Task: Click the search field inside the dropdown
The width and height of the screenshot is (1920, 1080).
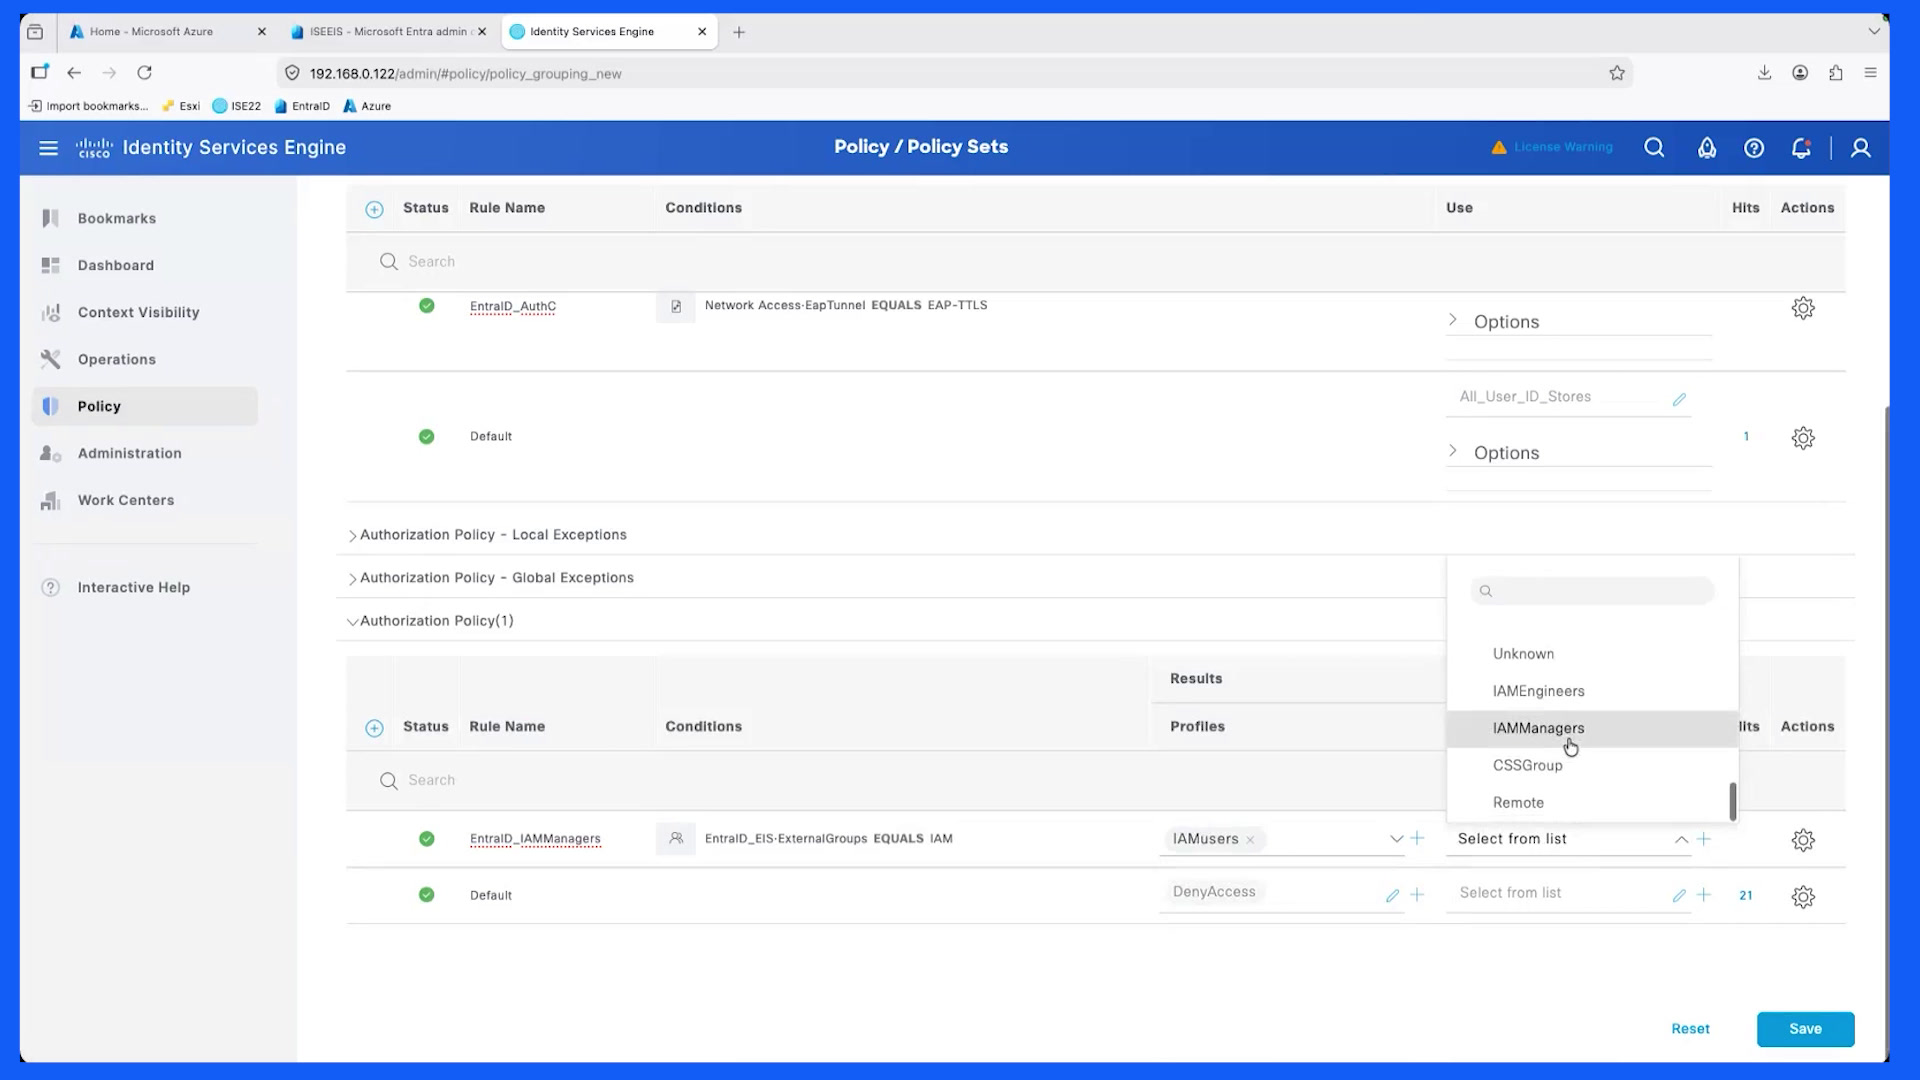Action: point(1592,591)
